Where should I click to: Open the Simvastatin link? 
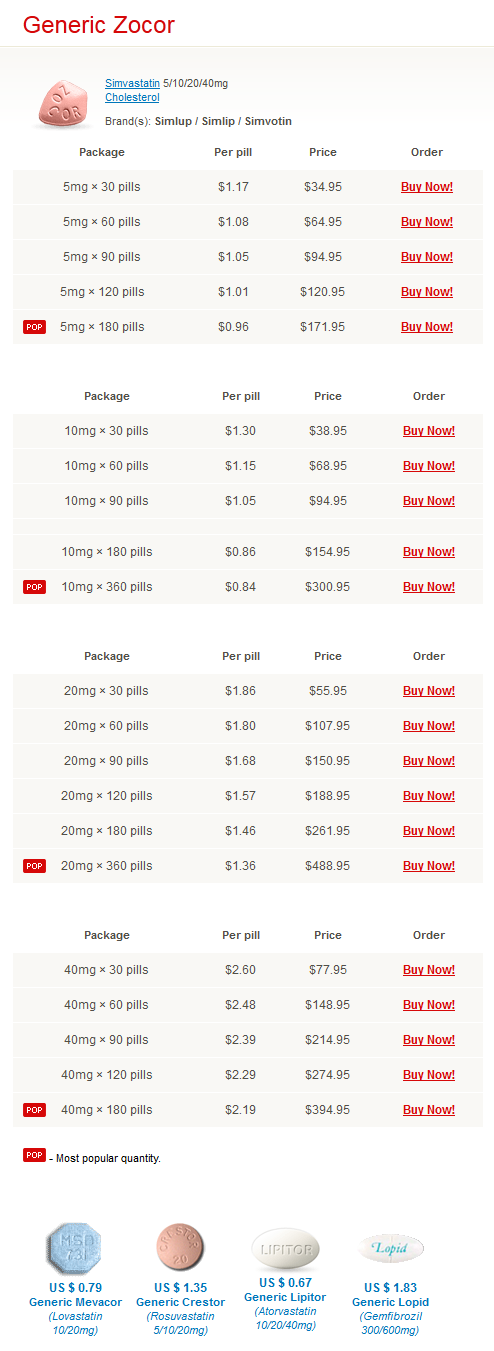tap(132, 84)
